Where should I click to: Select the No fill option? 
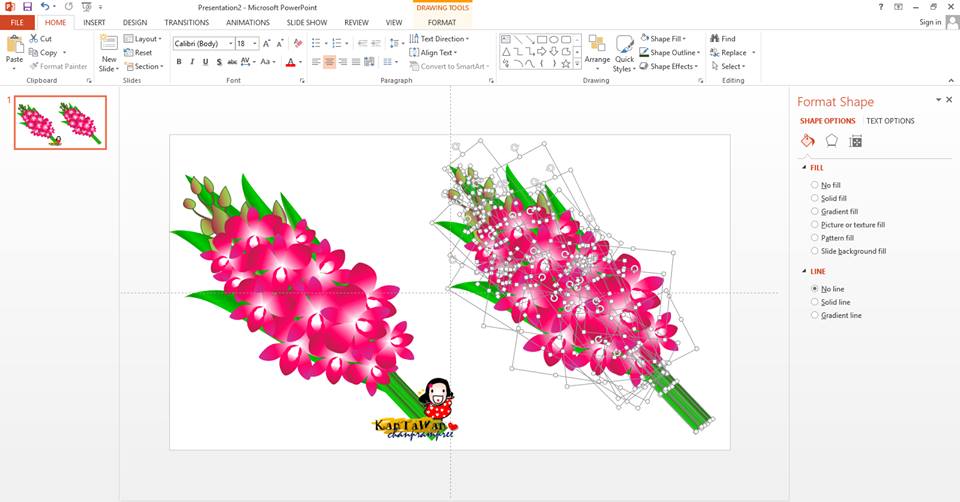826,185
